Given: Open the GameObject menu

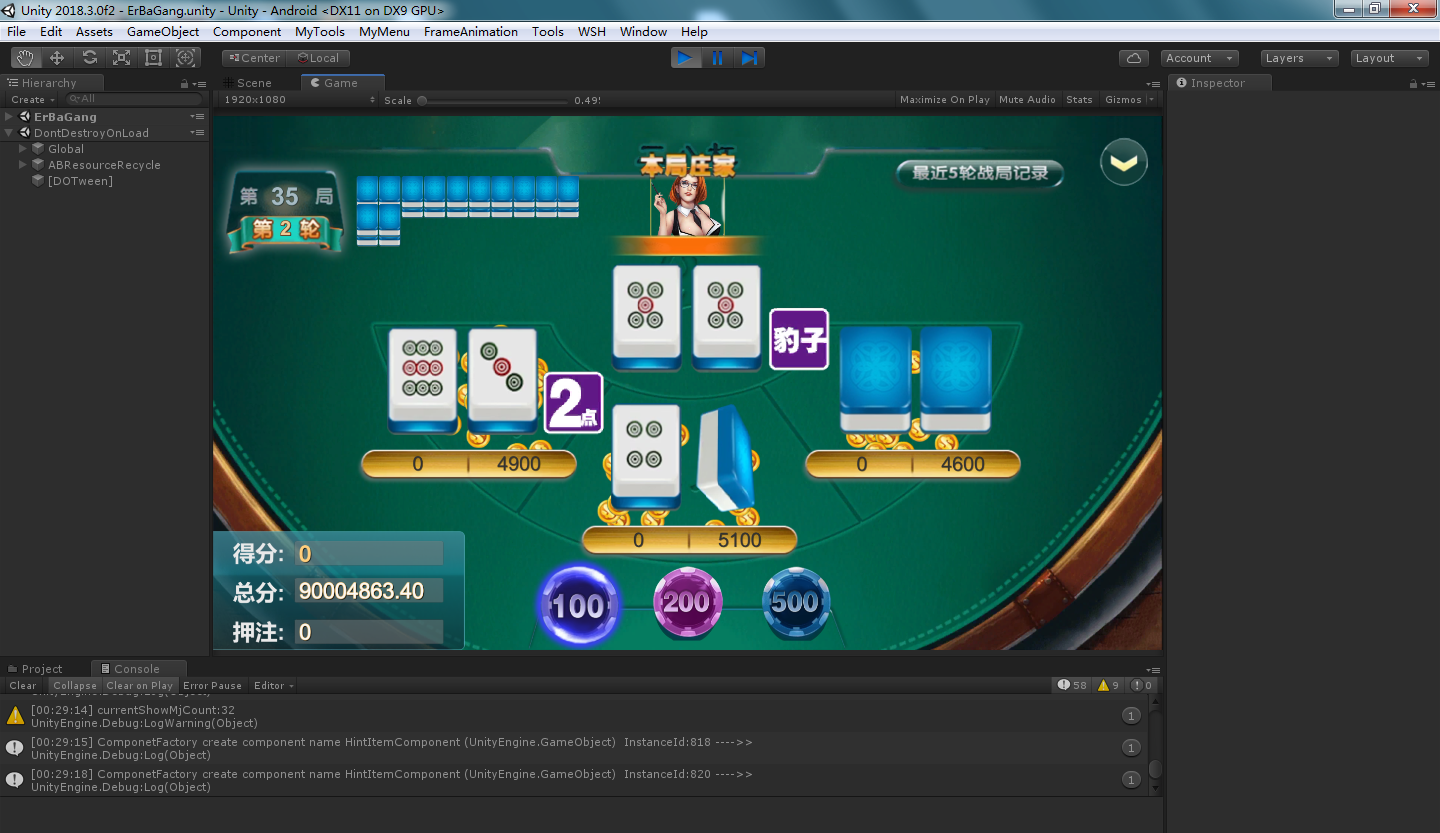Looking at the screenshot, I should point(163,32).
